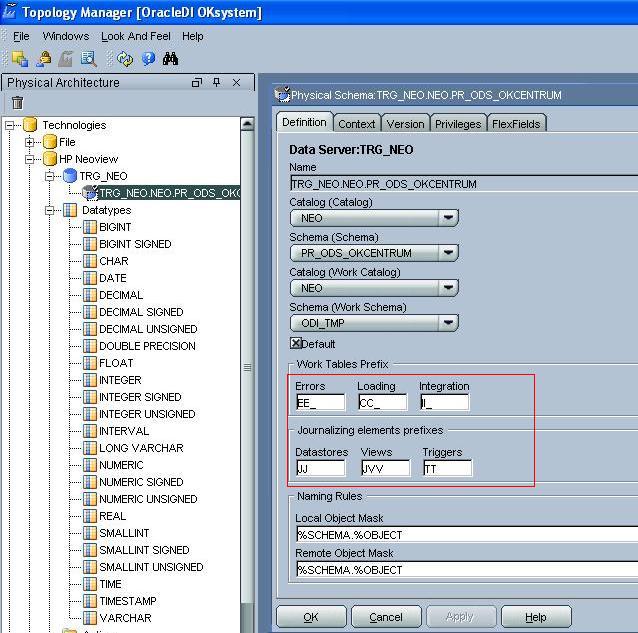The height and width of the screenshot is (633, 638).
Task: Select the VARCHAR datatype icon
Action: (90, 618)
